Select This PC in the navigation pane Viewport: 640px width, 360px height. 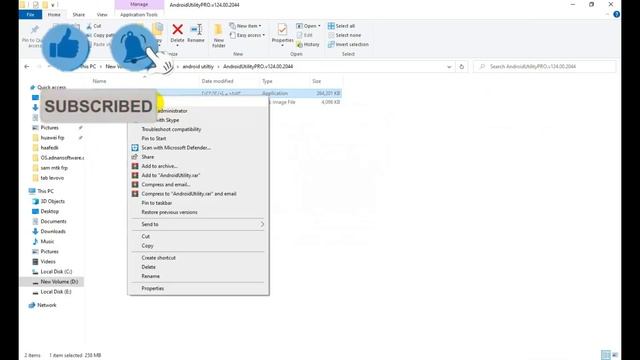[x=45, y=191]
